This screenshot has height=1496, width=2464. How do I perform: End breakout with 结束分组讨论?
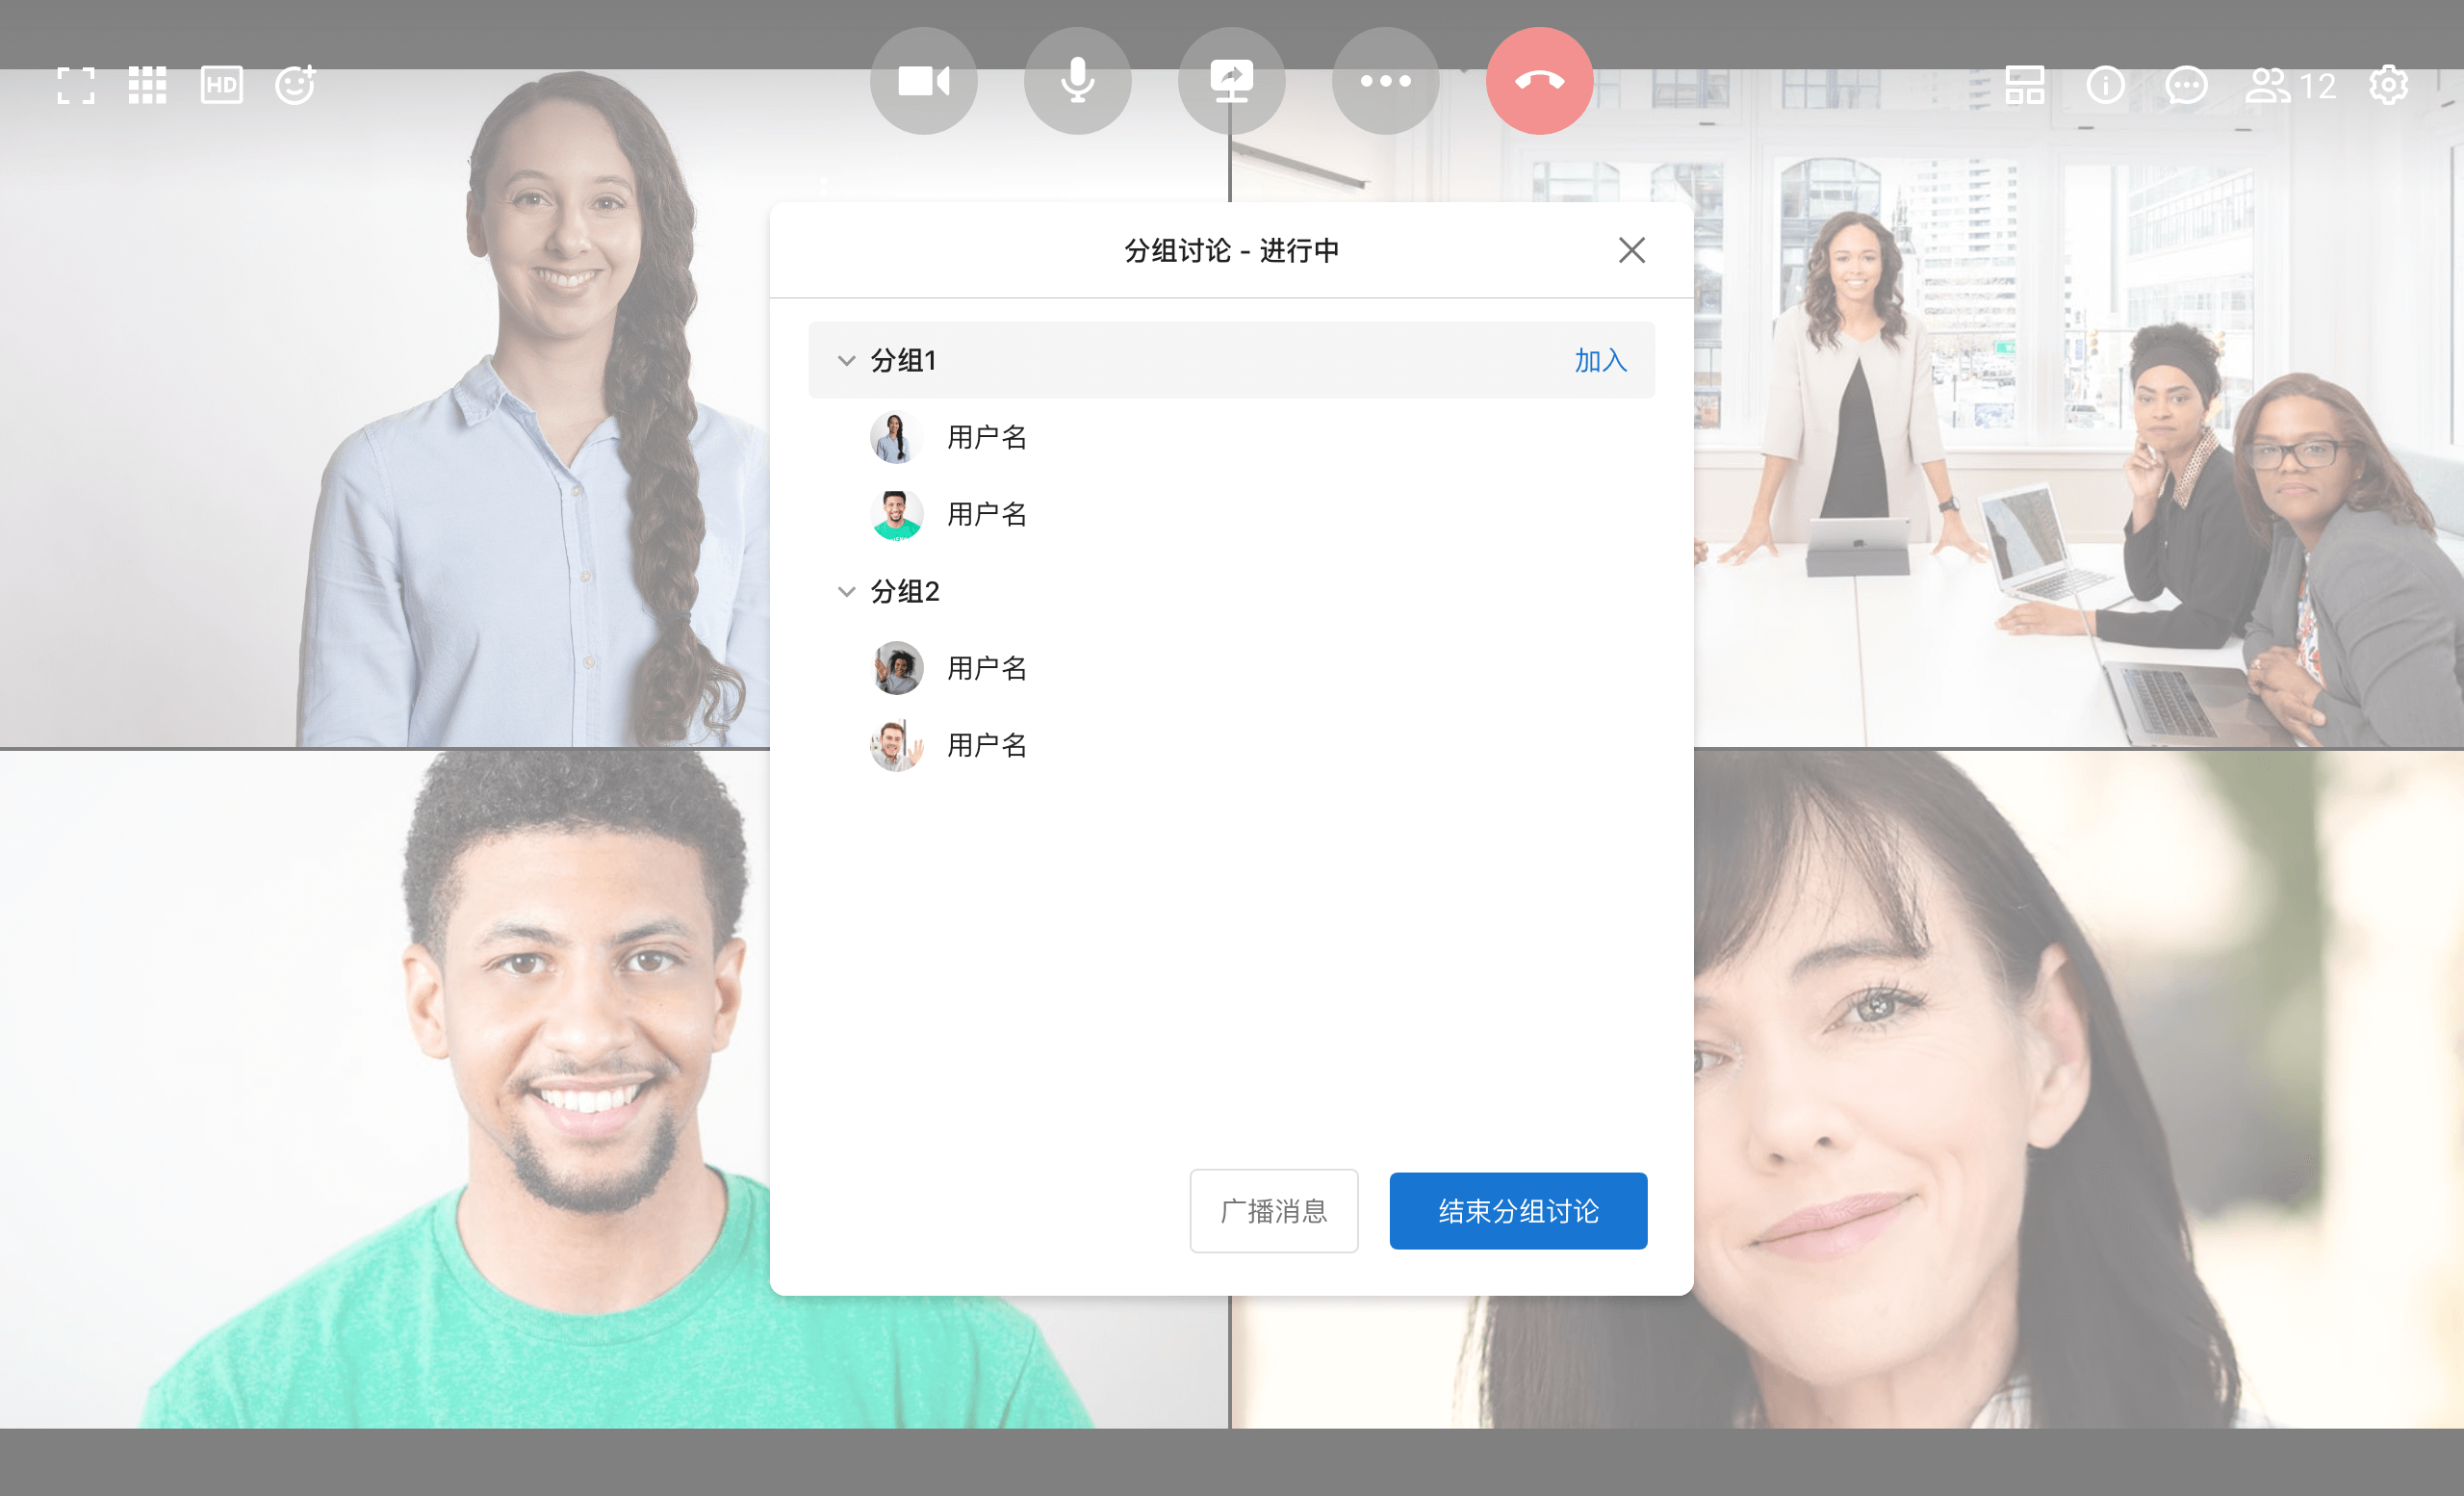[x=1517, y=1211]
